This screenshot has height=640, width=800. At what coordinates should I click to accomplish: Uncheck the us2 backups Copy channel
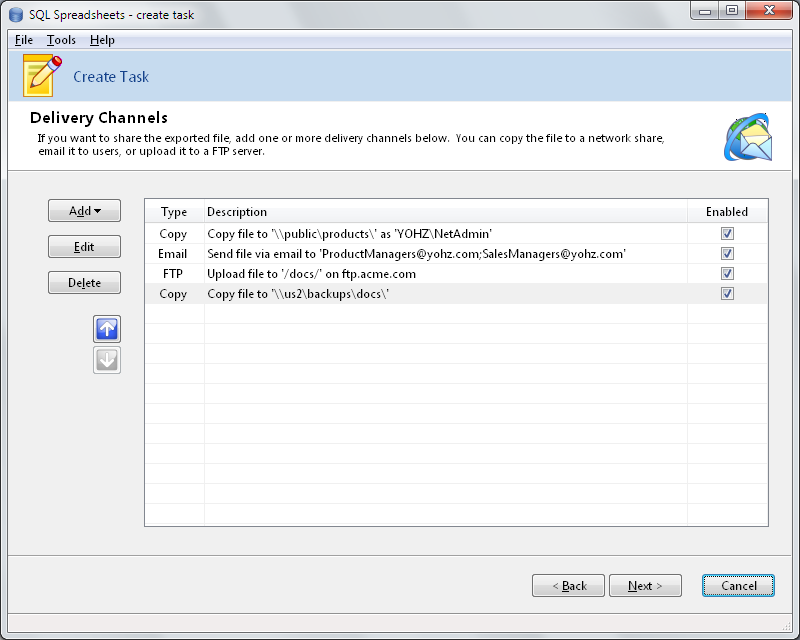click(727, 293)
